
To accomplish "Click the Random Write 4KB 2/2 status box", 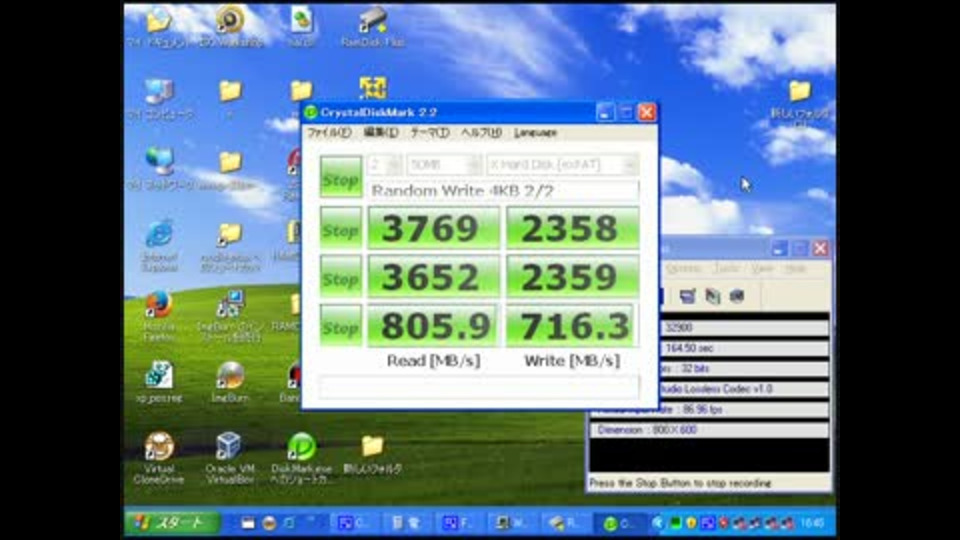I will (502, 191).
